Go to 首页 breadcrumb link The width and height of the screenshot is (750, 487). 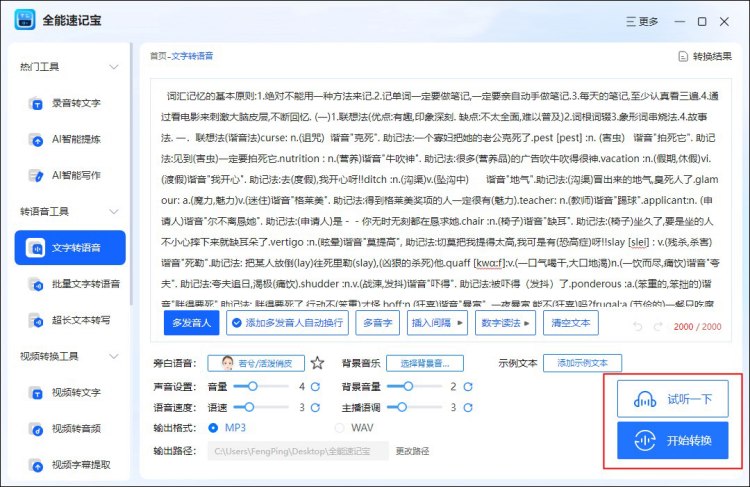point(158,56)
